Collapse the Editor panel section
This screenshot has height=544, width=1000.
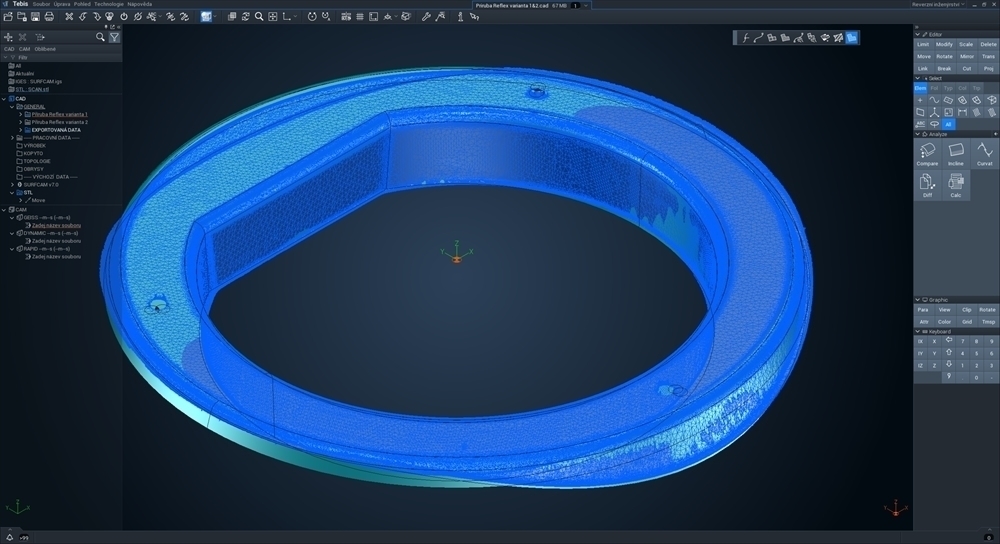tap(918, 34)
